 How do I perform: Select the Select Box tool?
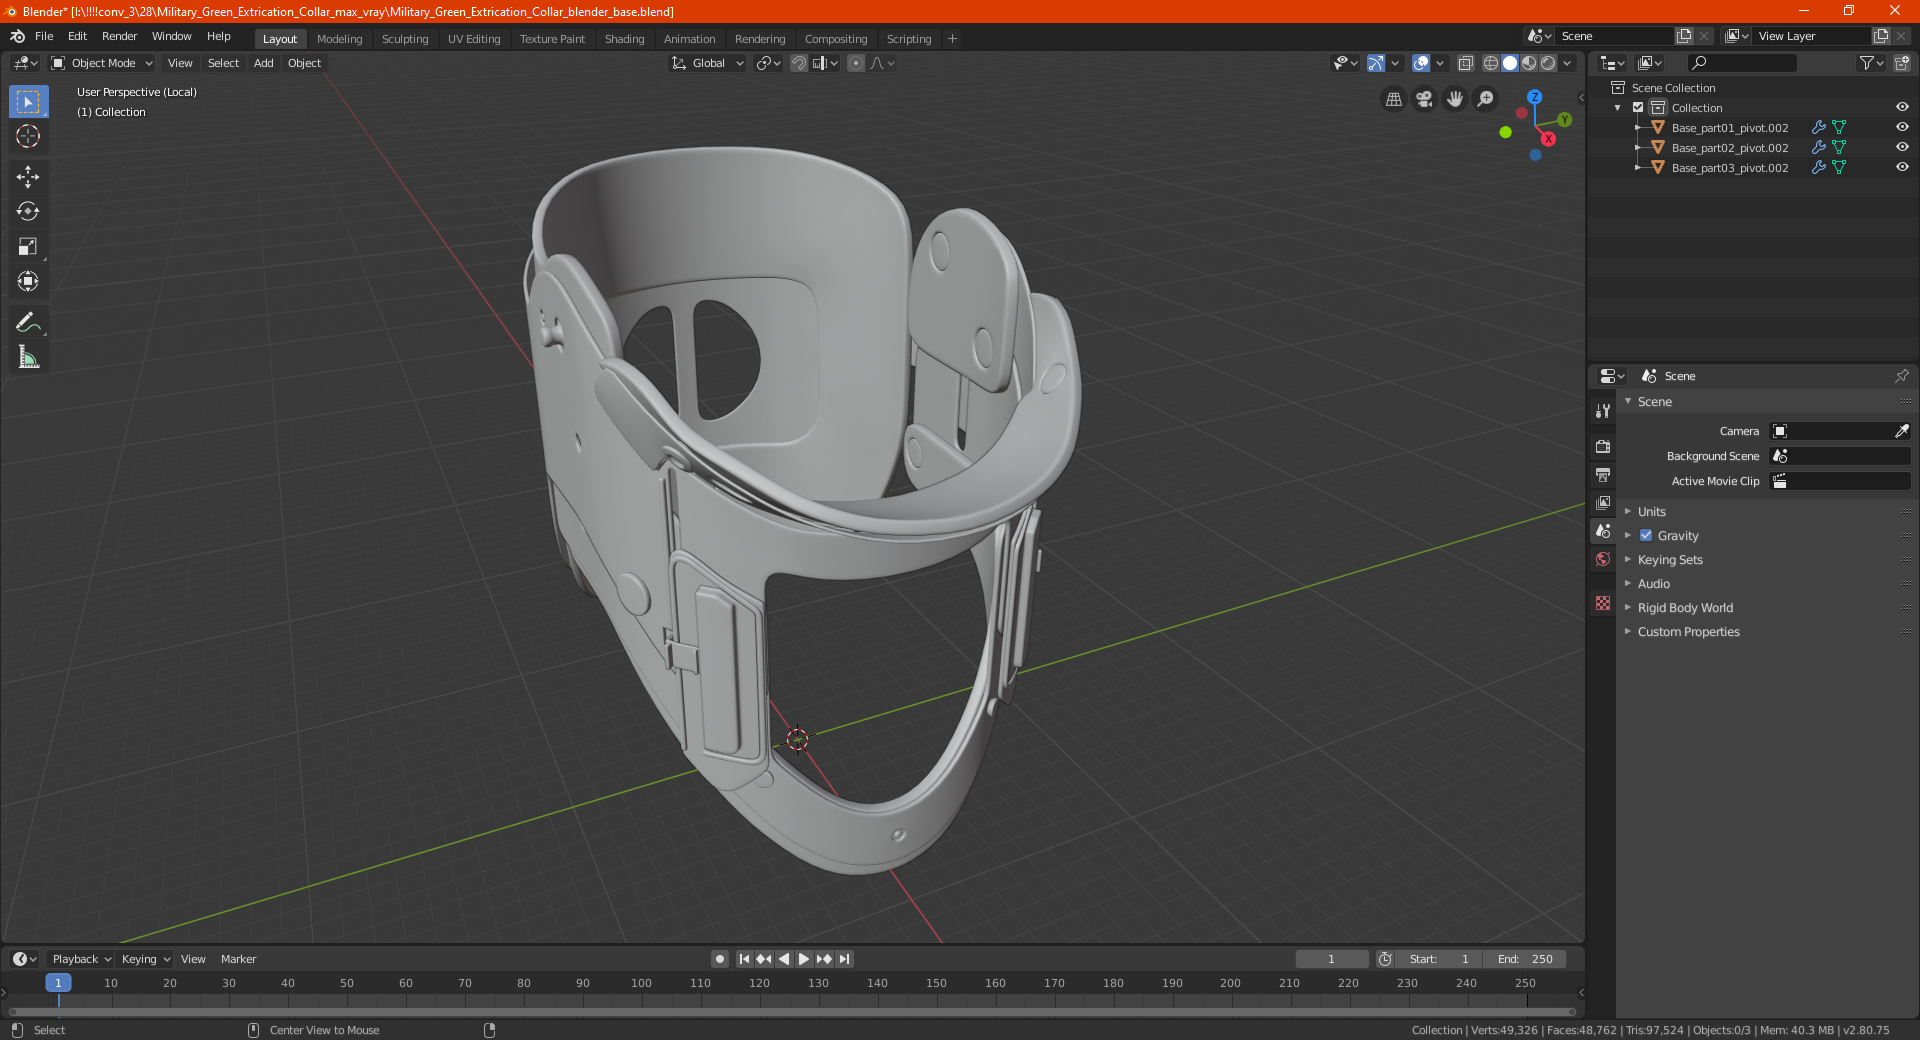tap(28, 102)
